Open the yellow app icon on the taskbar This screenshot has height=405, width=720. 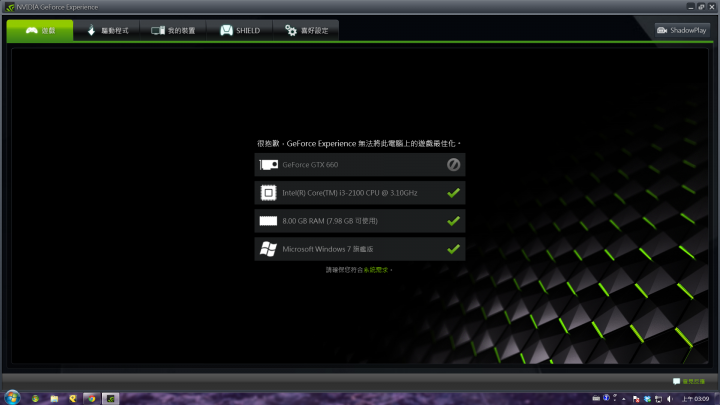pos(73,399)
